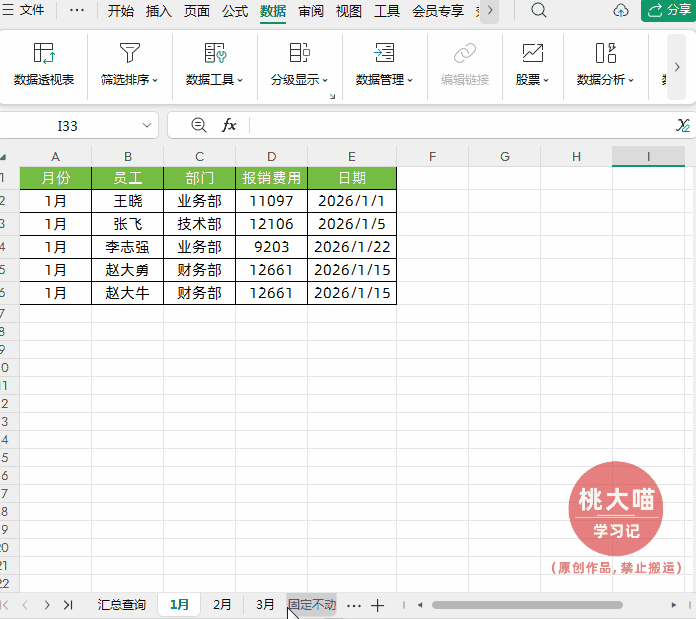The width and height of the screenshot is (696, 619).
Task: Open the 数据工具 dropdown
Action: click(214, 64)
